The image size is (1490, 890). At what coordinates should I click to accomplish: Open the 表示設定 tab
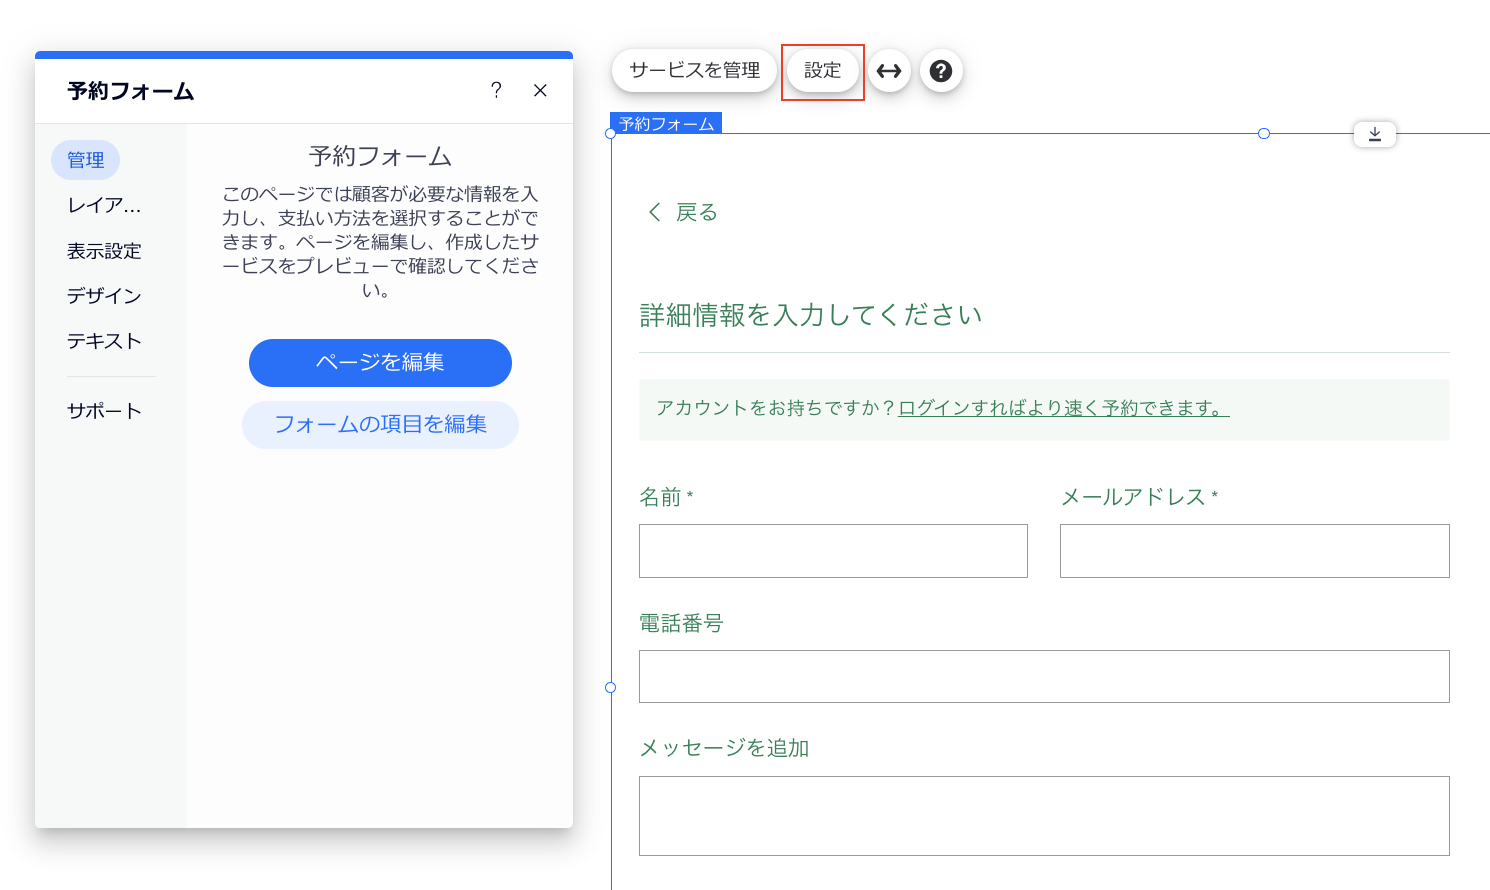click(104, 251)
